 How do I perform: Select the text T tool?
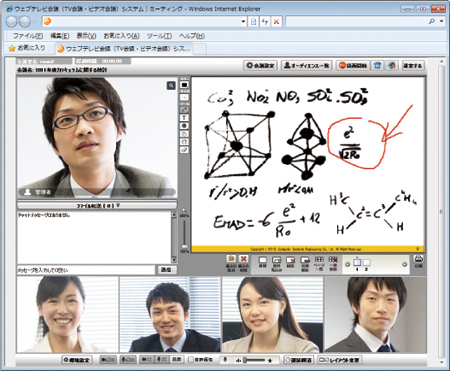pos(184,118)
